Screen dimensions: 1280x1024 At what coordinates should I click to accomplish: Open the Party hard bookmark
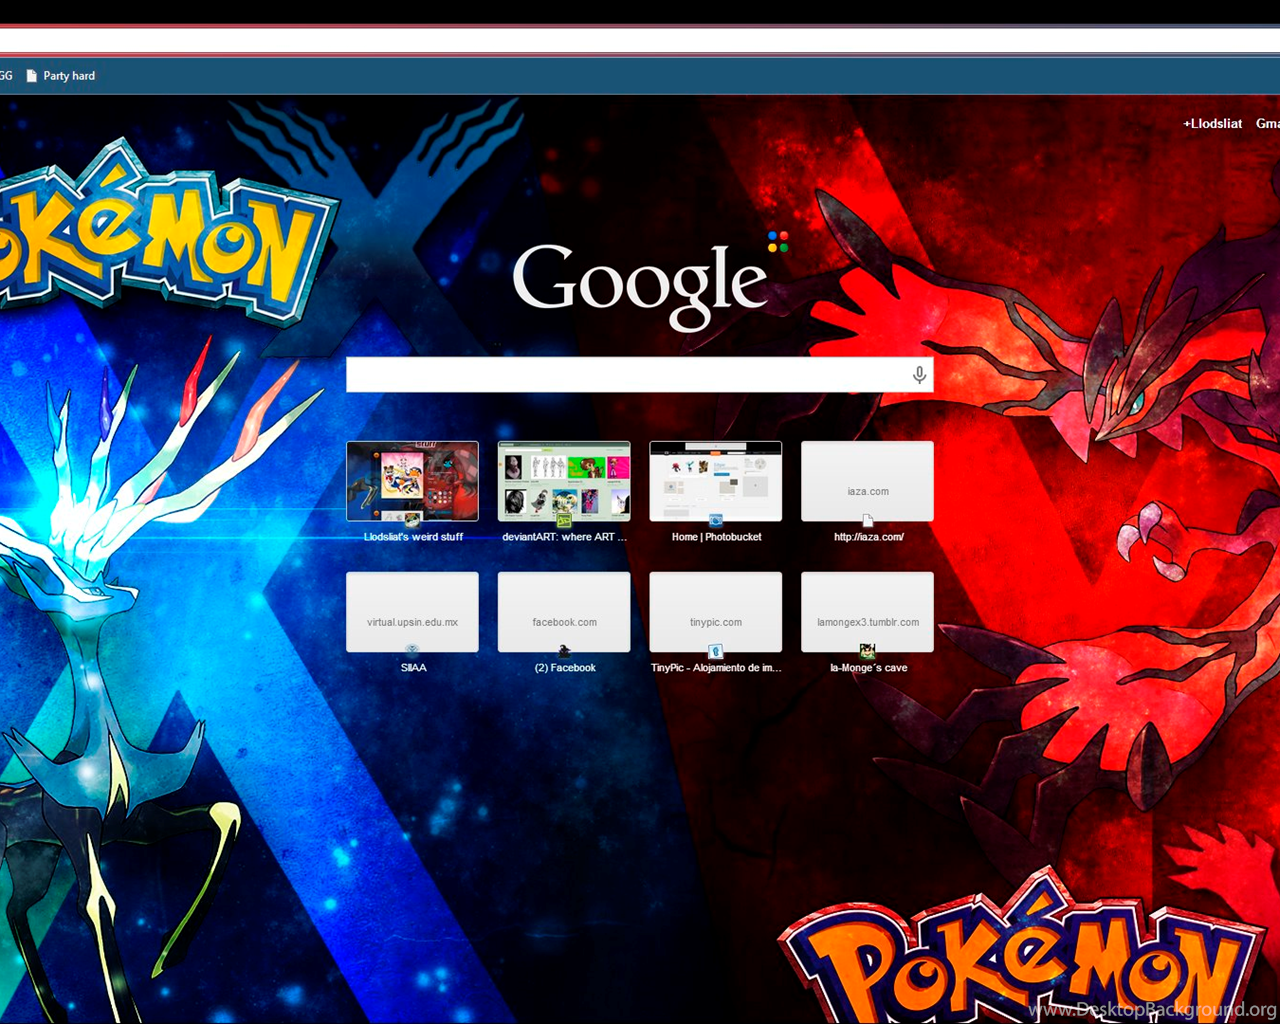[60, 76]
